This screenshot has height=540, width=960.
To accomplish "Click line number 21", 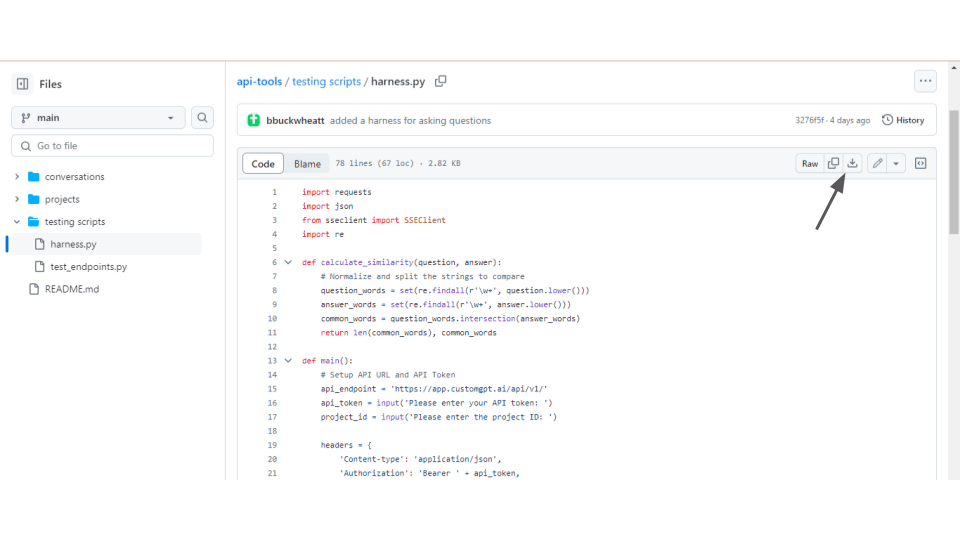I will (272, 473).
